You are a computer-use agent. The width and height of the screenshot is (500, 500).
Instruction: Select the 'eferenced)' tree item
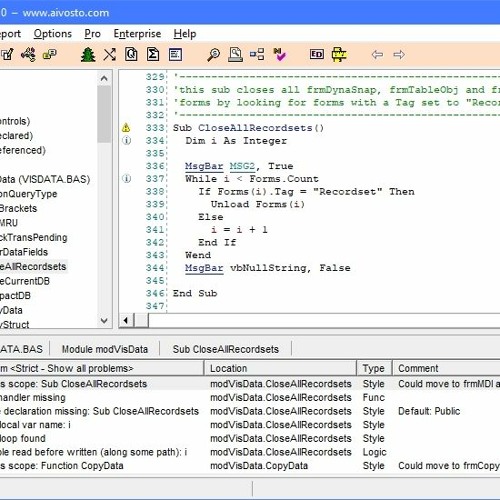point(23,150)
